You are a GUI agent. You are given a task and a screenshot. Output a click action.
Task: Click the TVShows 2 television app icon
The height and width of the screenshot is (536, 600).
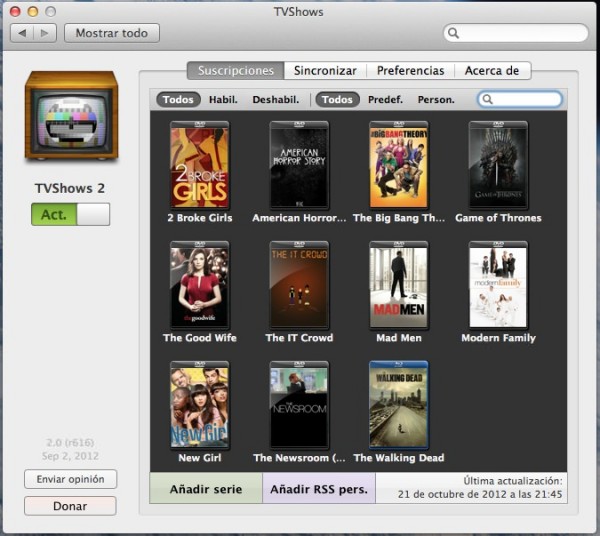click(71, 116)
